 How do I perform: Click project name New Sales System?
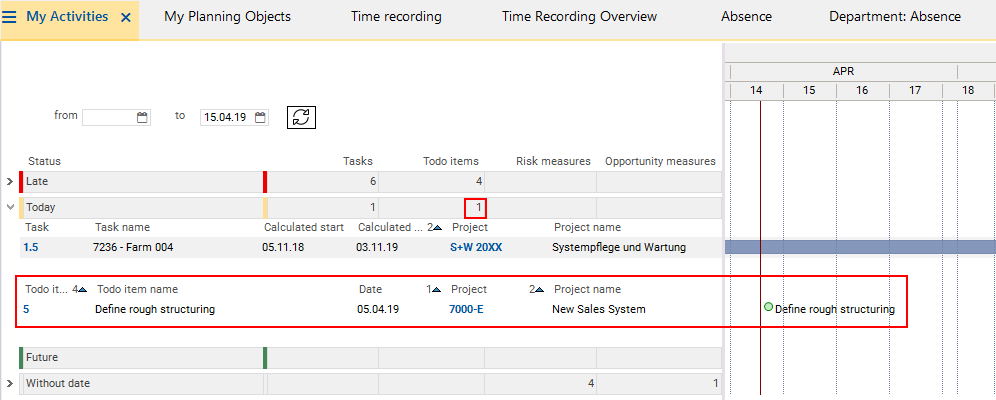pyautogui.click(x=599, y=310)
